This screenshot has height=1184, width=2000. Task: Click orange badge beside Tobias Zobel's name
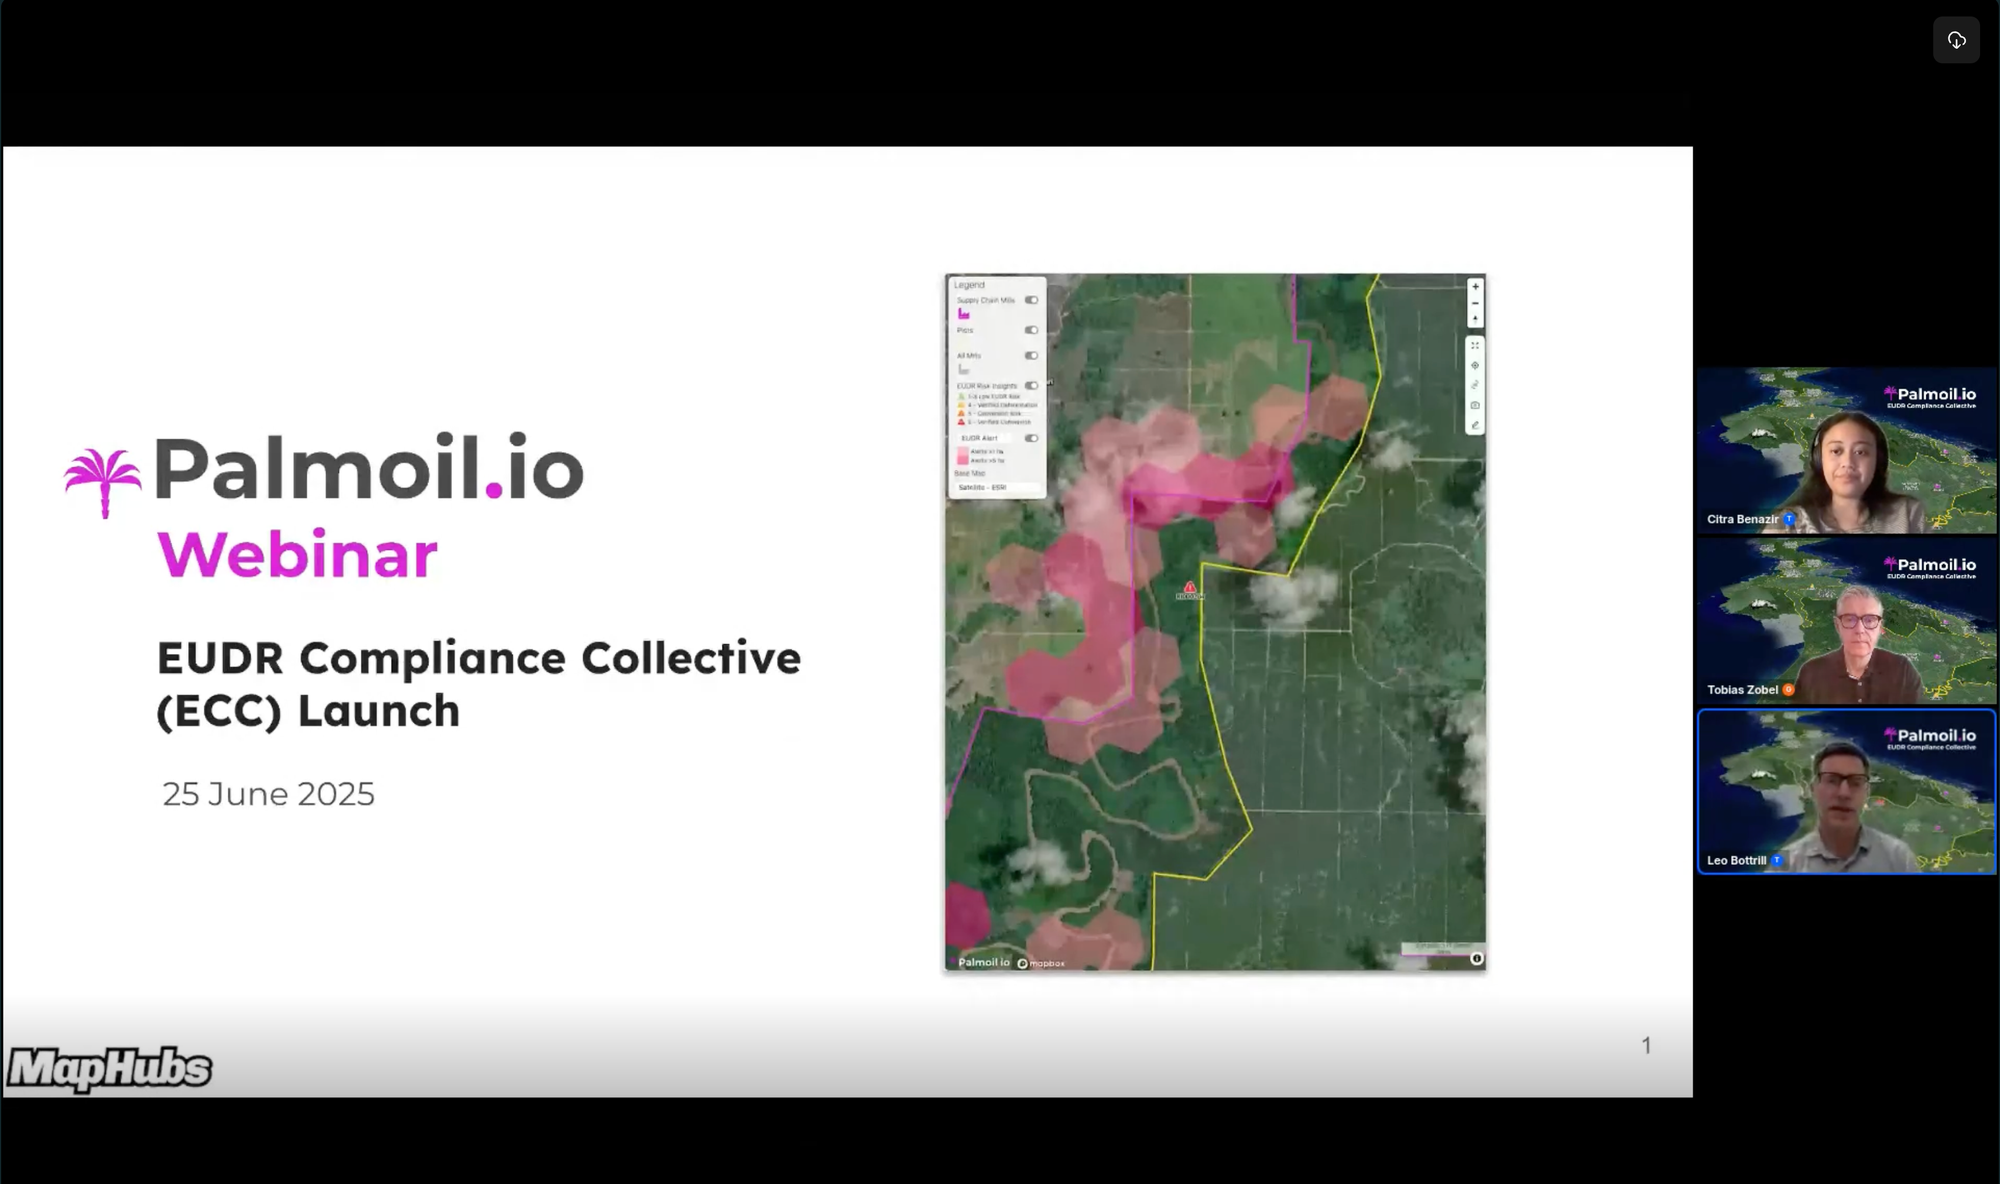coord(1788,689)
